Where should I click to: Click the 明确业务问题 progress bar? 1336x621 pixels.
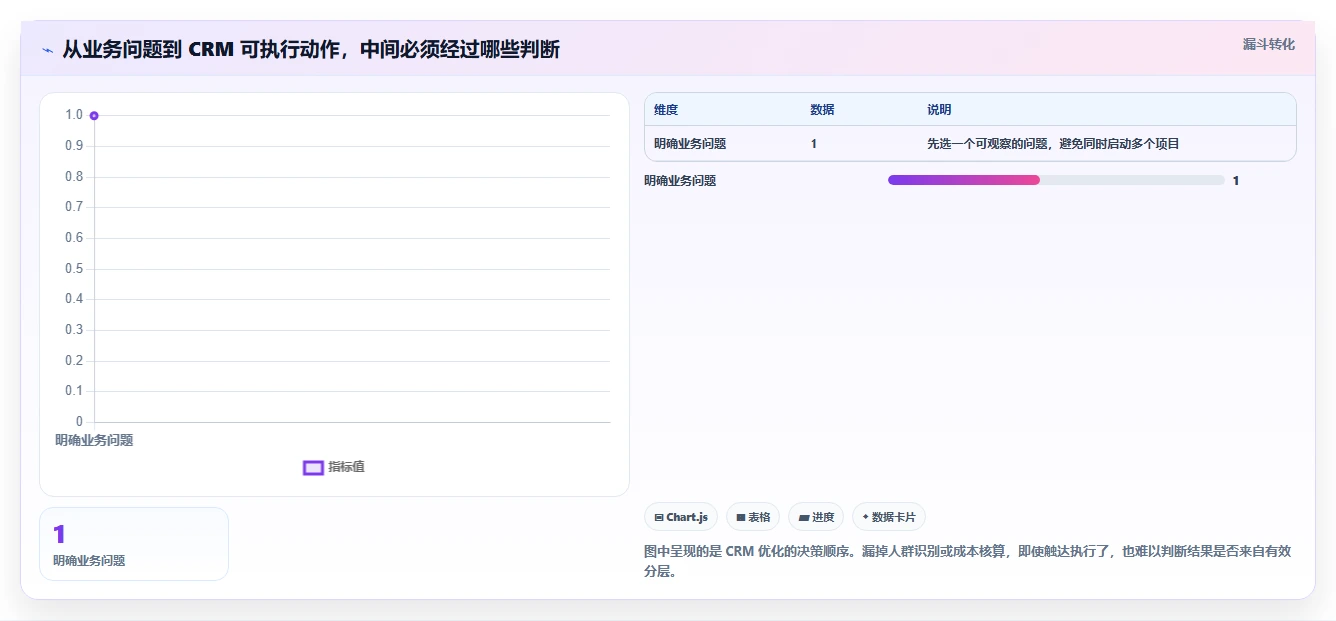1056,180
